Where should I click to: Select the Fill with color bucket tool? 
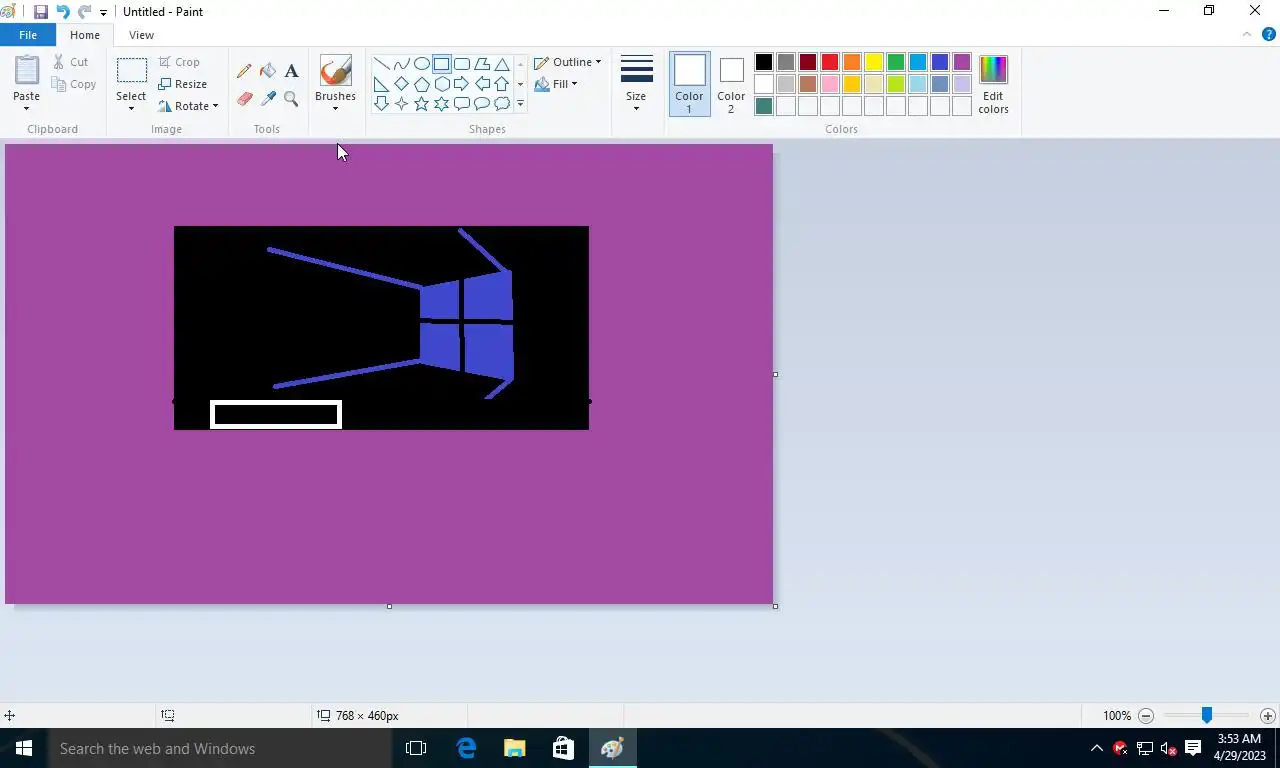[x=268, y=71]
